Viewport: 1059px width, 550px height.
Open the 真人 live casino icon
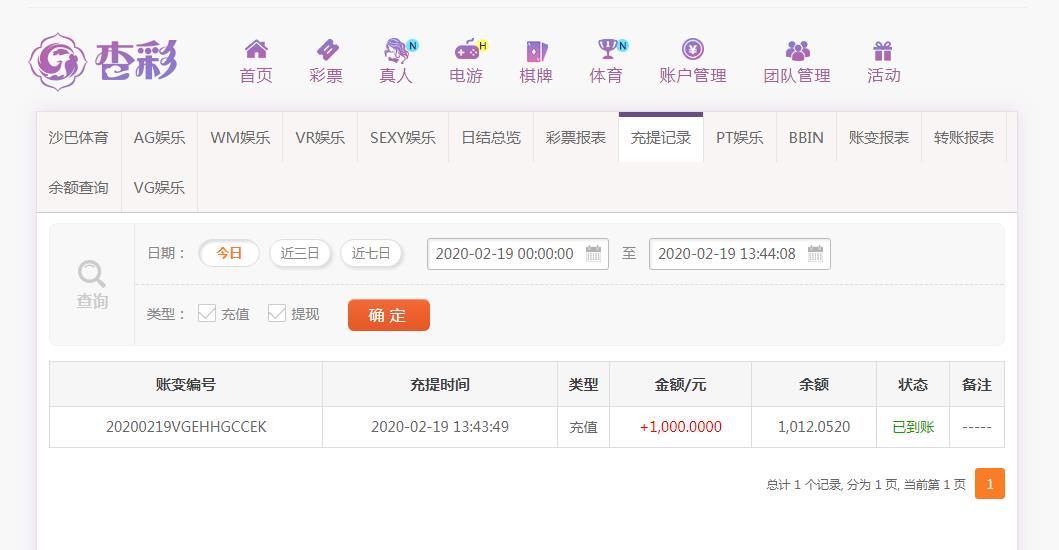(x=398, y=49)
